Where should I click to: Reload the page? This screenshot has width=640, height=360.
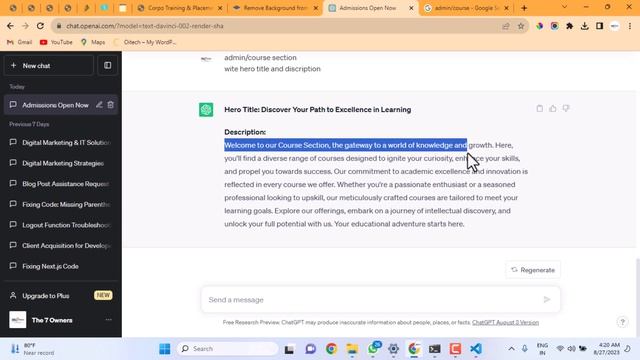click(40, 26)
